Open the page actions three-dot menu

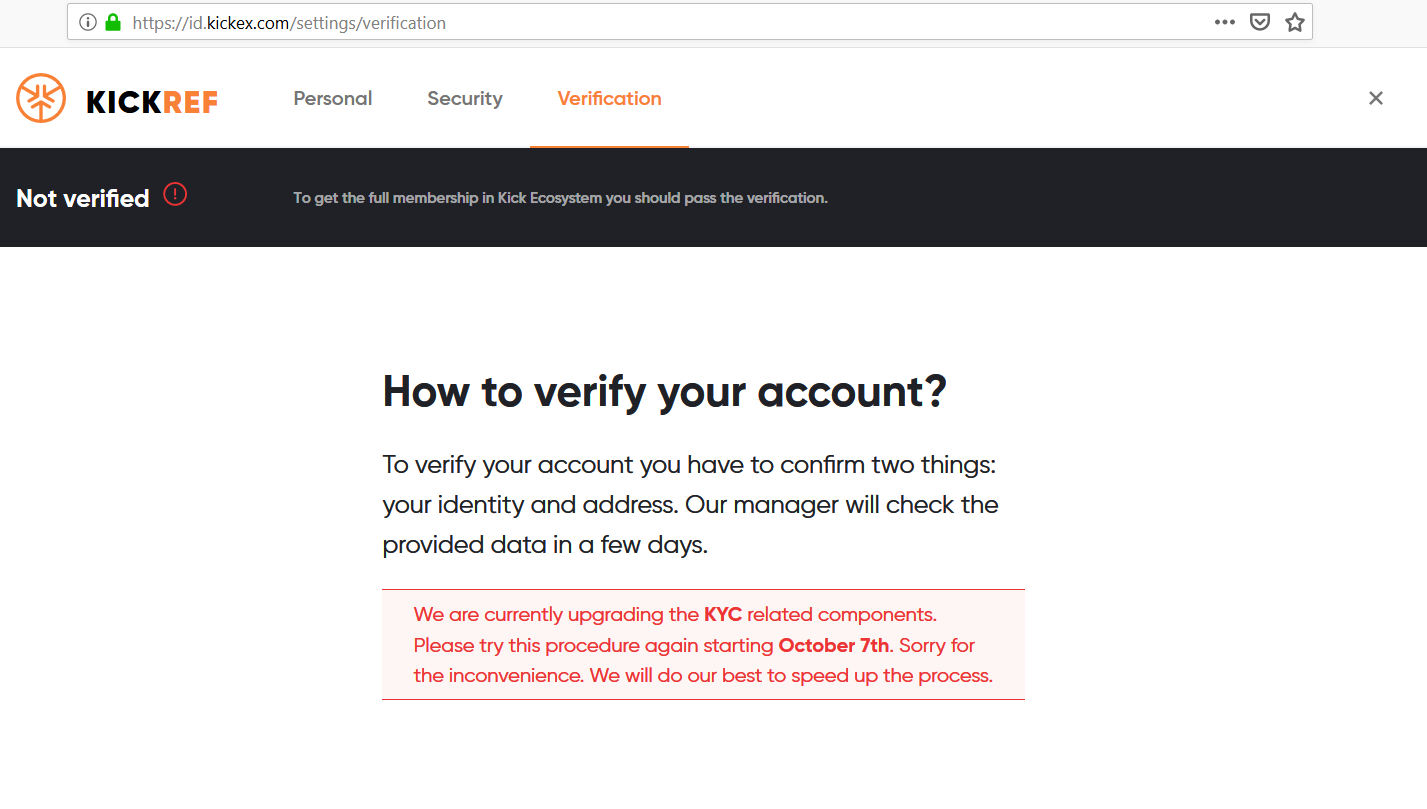point(1224,22)
